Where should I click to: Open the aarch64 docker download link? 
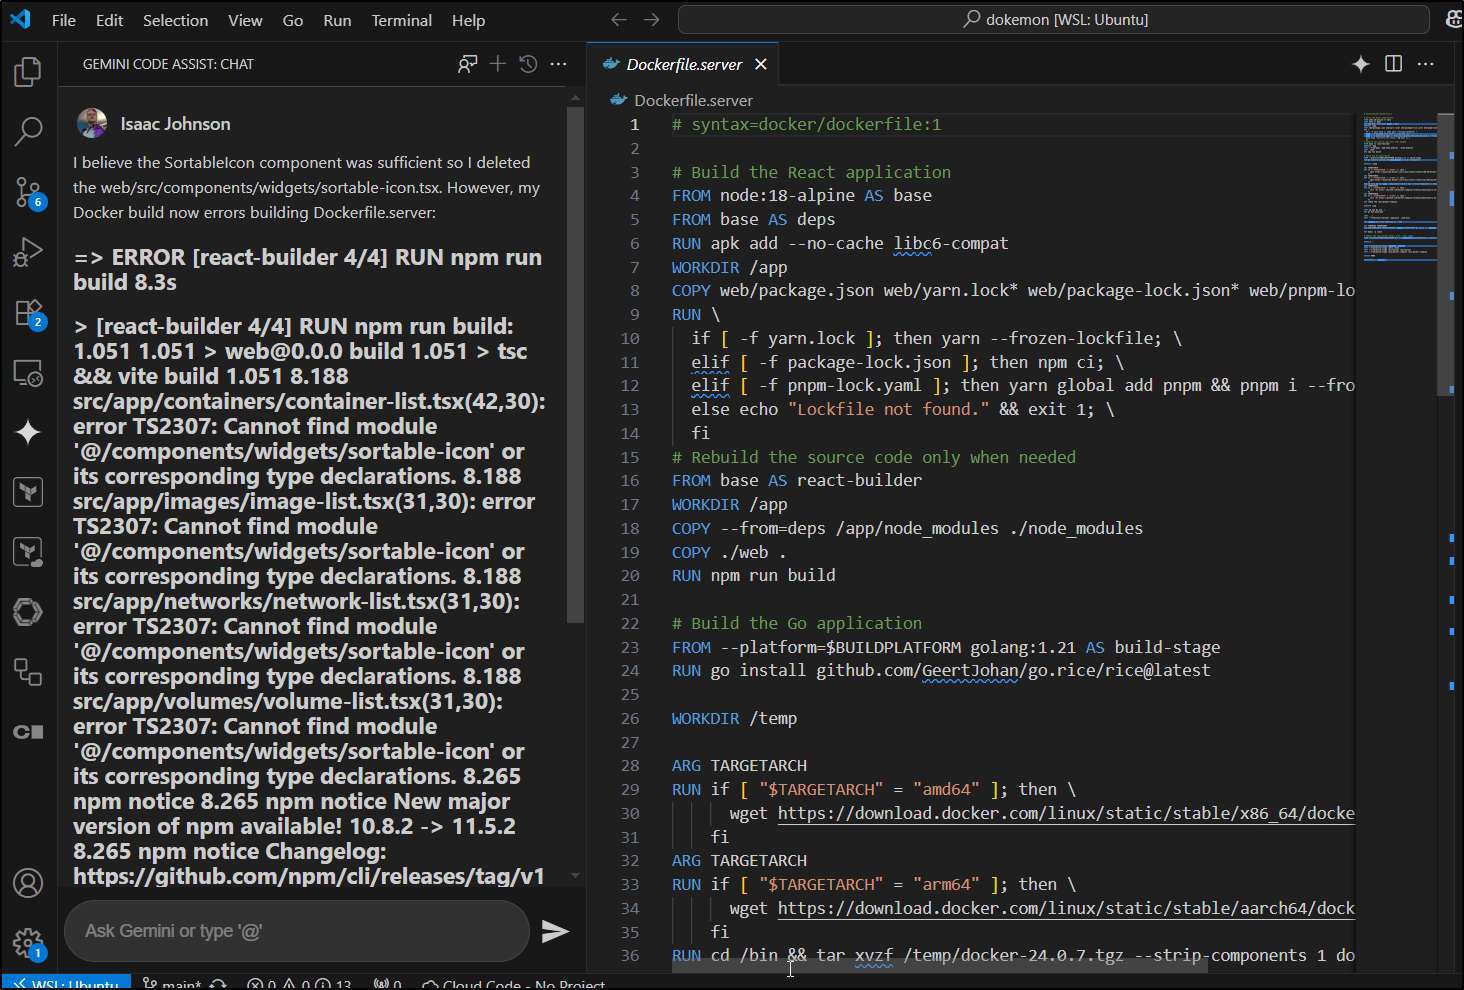click(x=1066, y=908)
